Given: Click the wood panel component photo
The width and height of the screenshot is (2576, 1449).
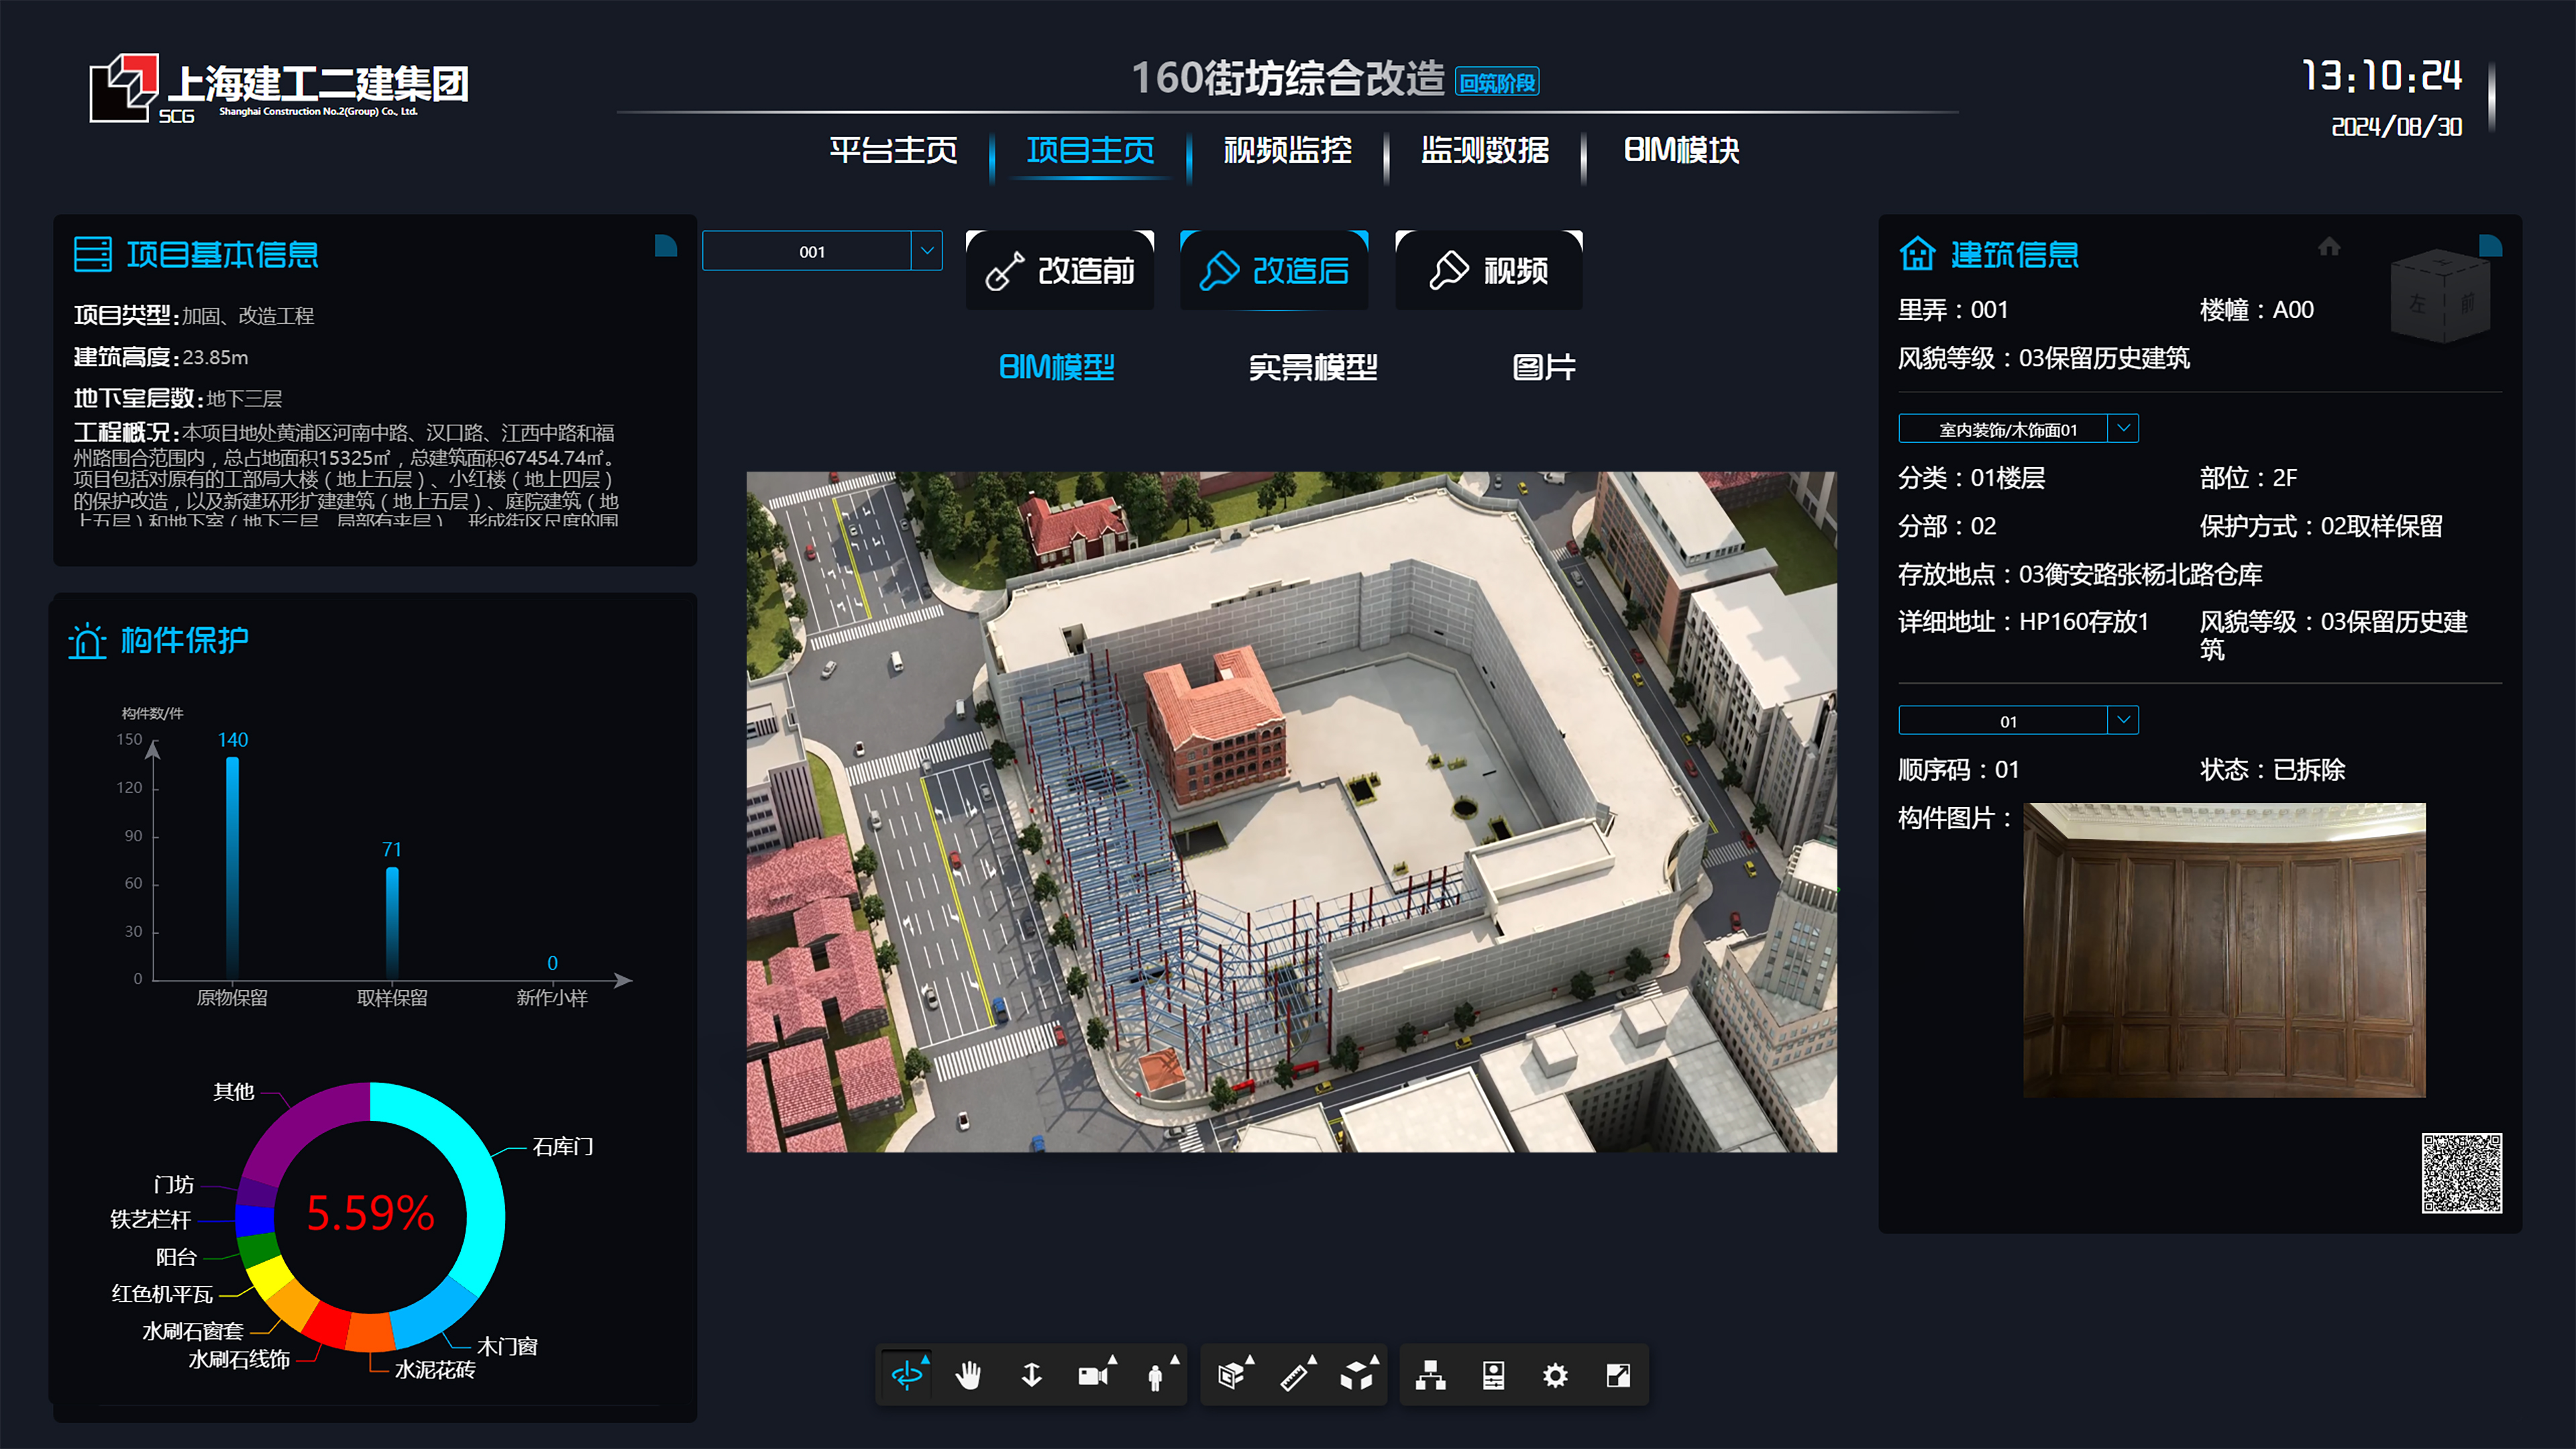Looking at the screenshot, I should (2224, 950).
